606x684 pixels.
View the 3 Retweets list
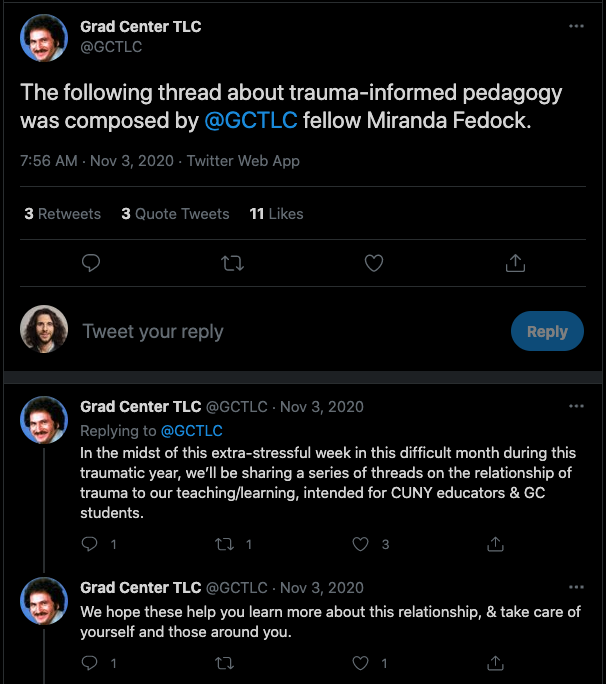click(63, 214)
